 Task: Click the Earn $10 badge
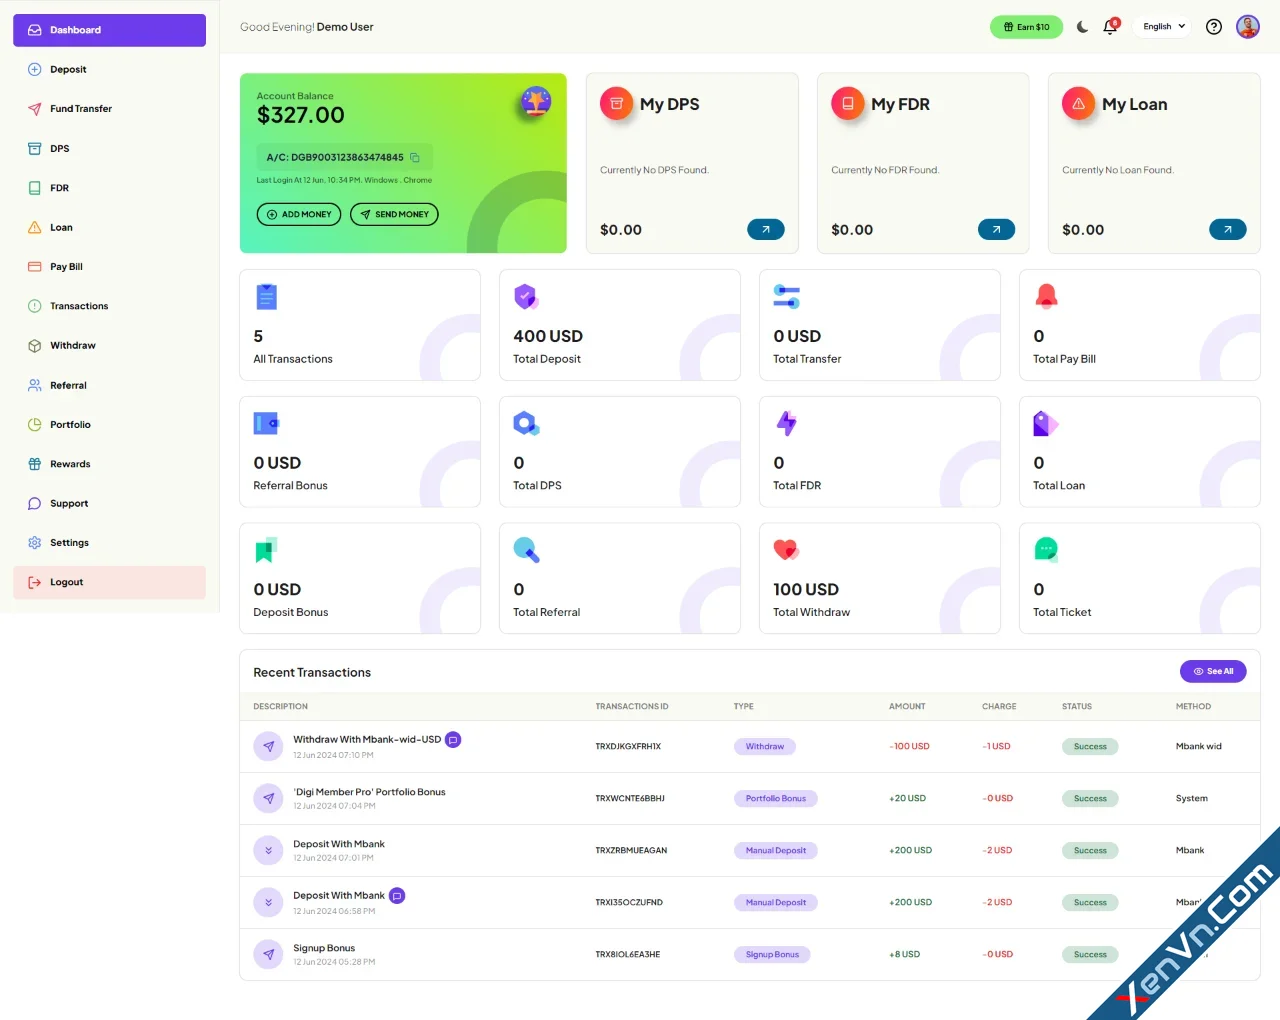[x=1026, y=27]
